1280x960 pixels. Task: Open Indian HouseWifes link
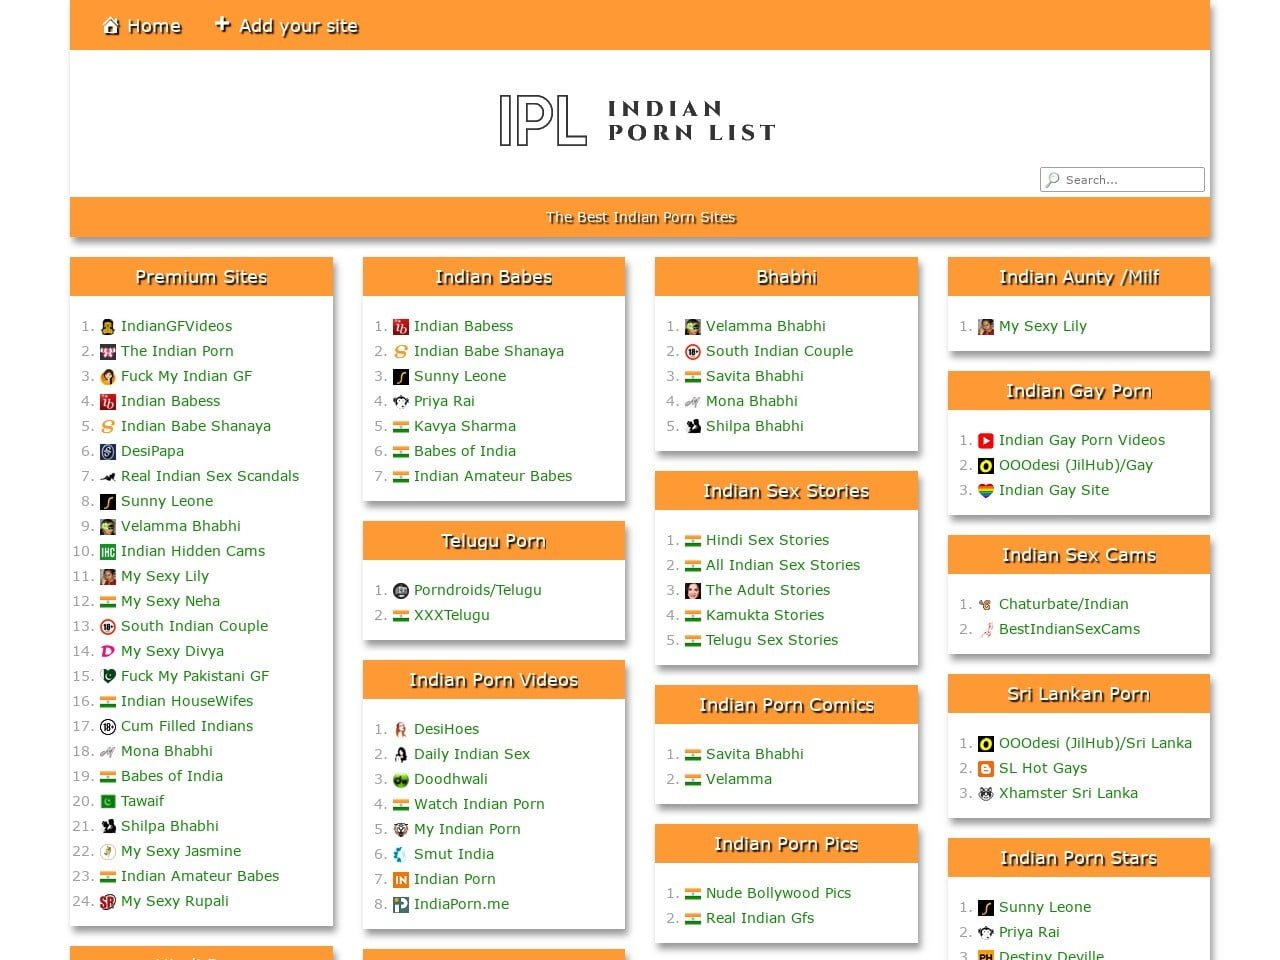pyautogui.click(x=187, y=701)
